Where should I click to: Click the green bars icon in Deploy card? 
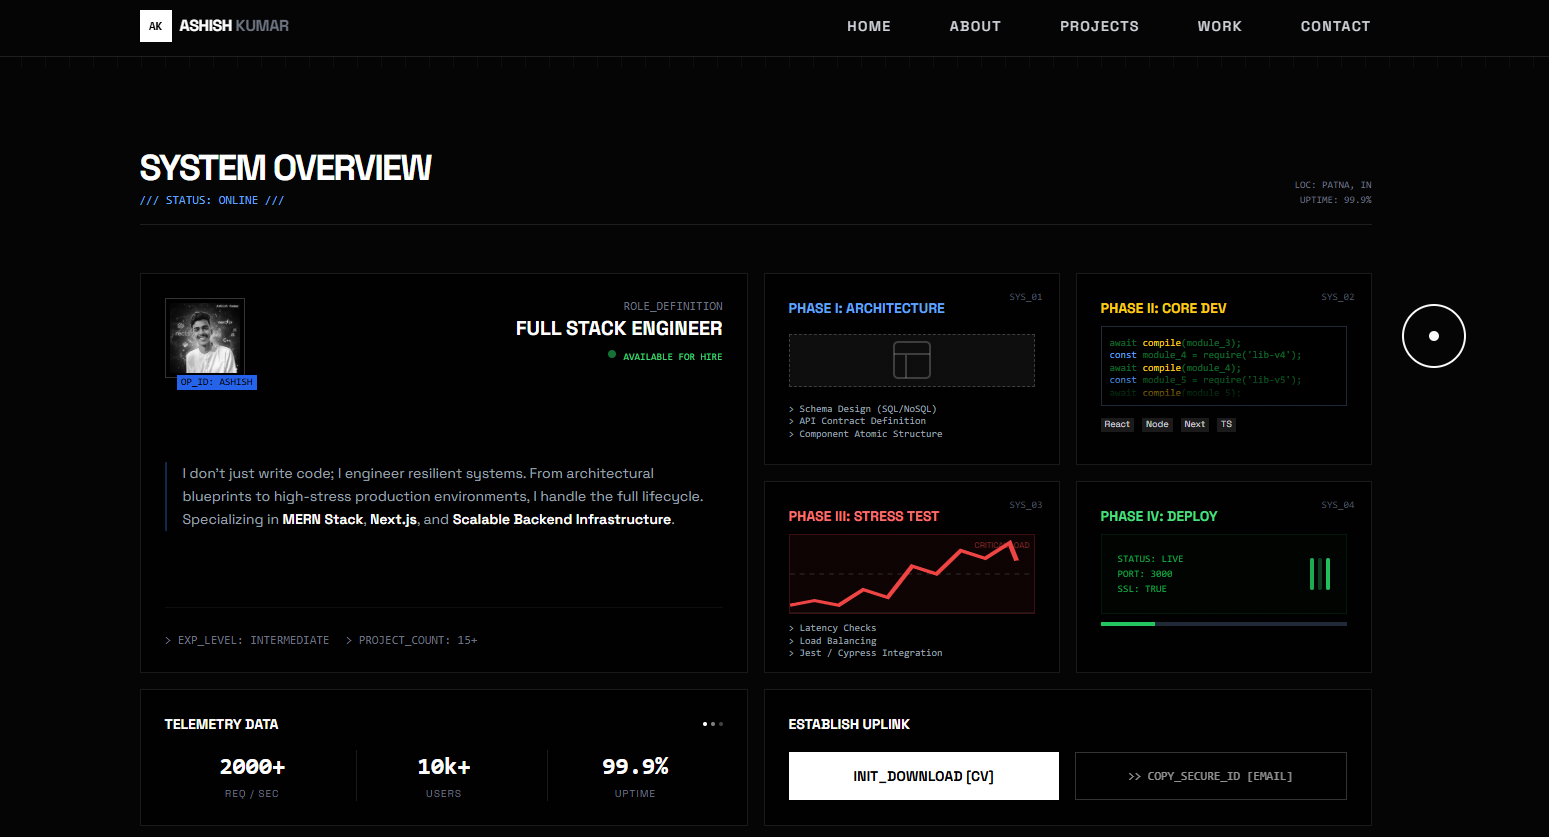(1320, 574)
